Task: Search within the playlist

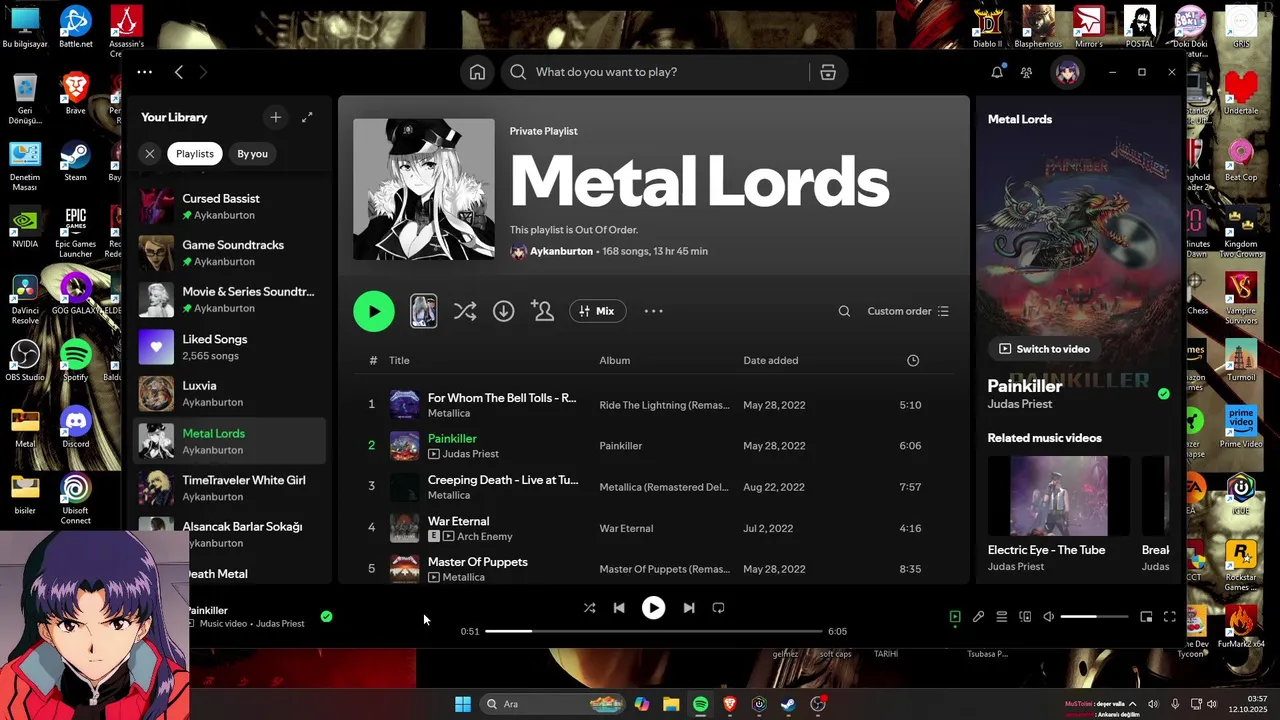Action: coord(844,311)
